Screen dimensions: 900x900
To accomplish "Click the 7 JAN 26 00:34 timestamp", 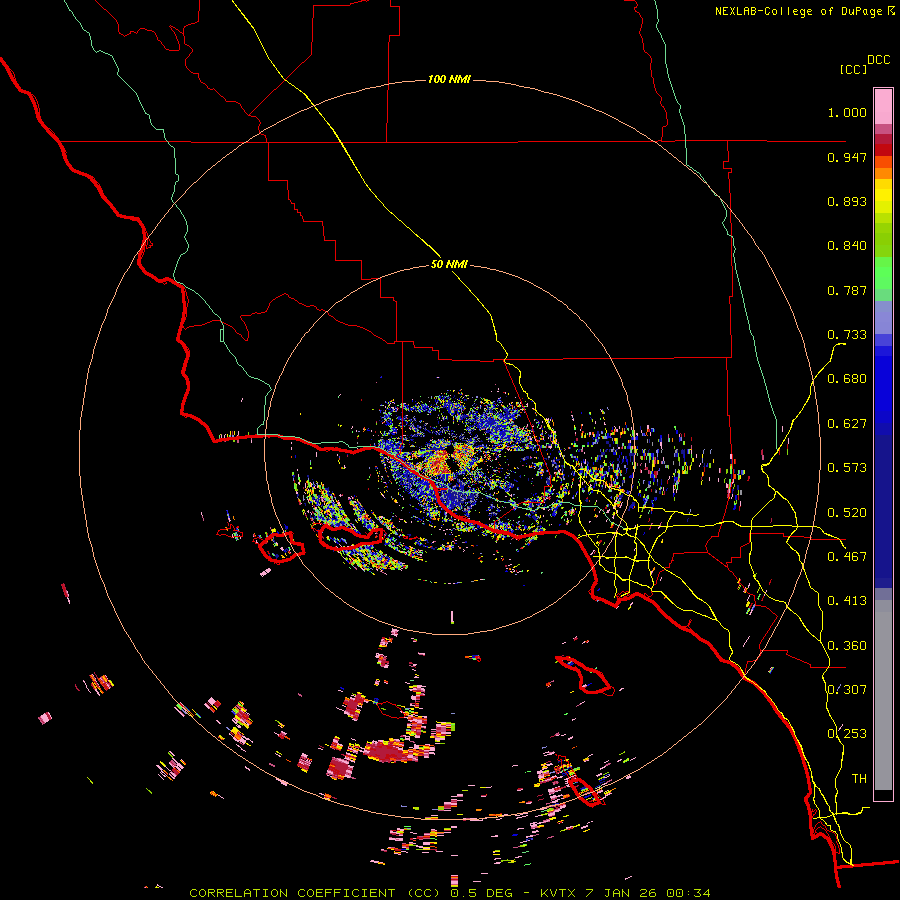I will pos(648,893).
